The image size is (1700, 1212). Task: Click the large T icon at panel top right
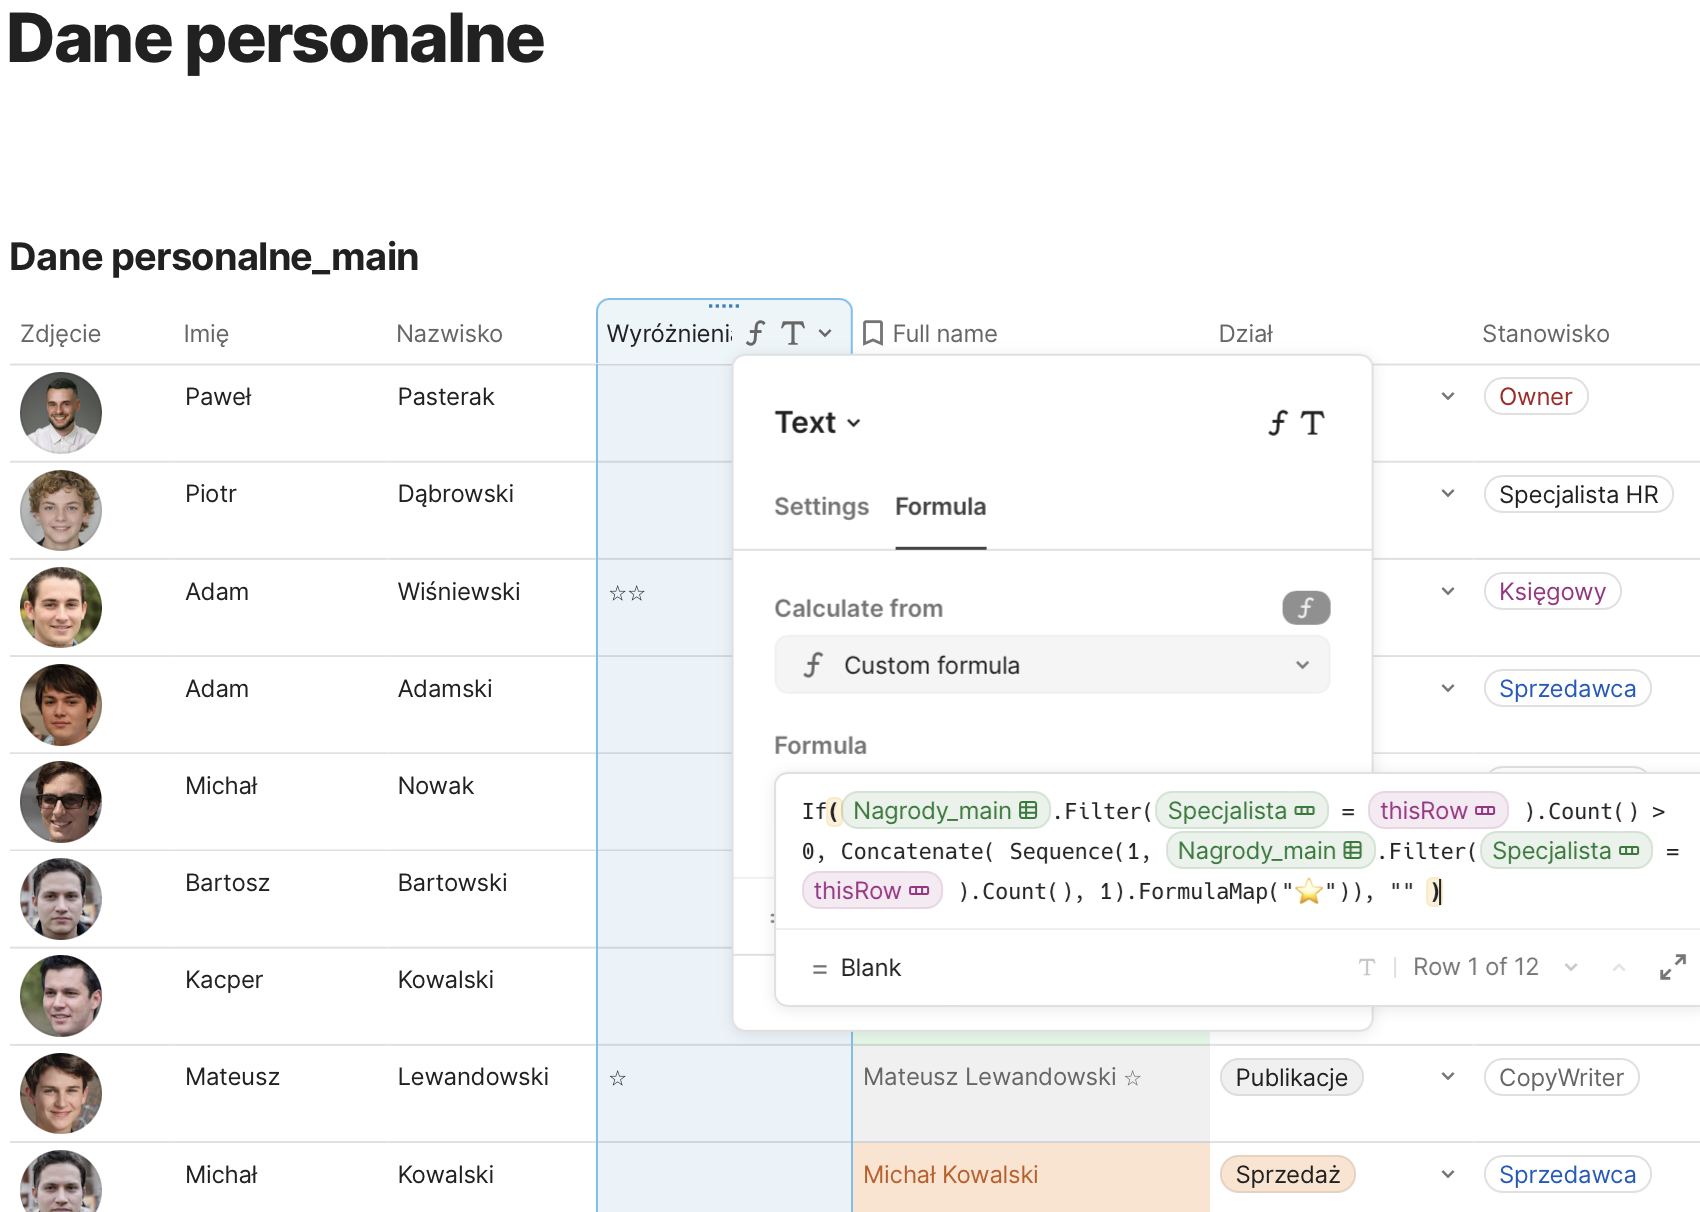(1312, 423)
